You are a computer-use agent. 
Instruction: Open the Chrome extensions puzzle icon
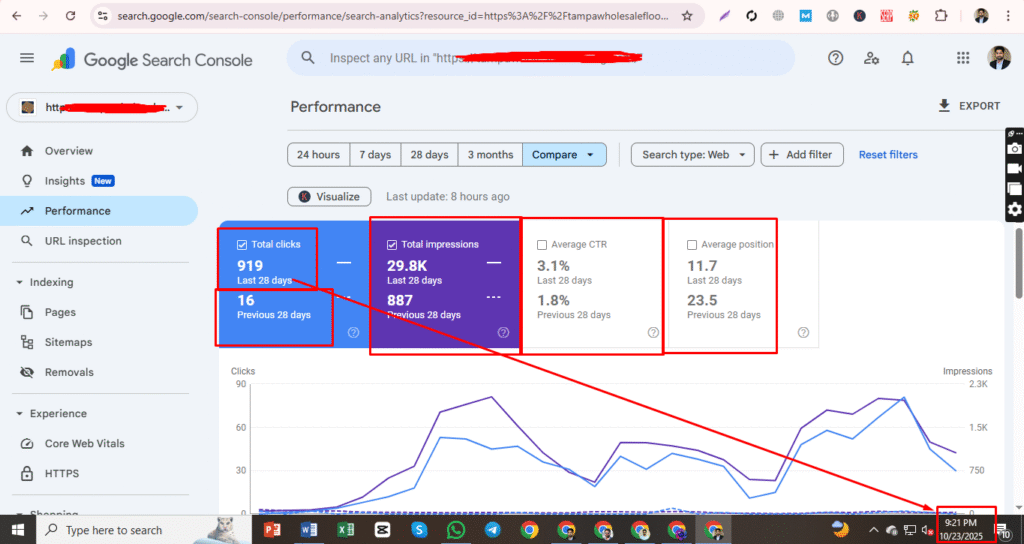[940, 16]
